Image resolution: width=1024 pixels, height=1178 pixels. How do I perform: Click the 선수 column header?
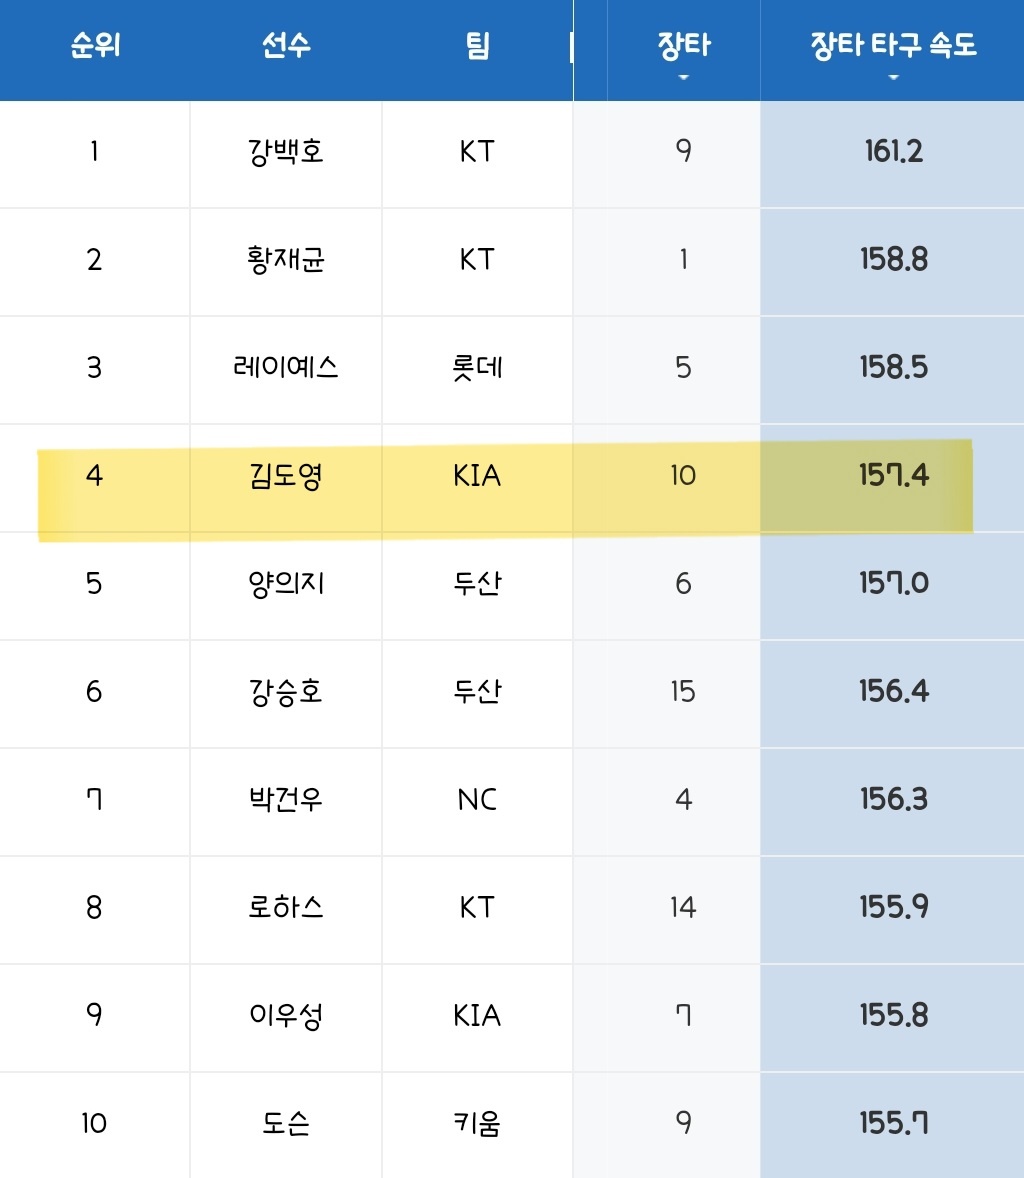pyautogui.click(x=286, y=46)
